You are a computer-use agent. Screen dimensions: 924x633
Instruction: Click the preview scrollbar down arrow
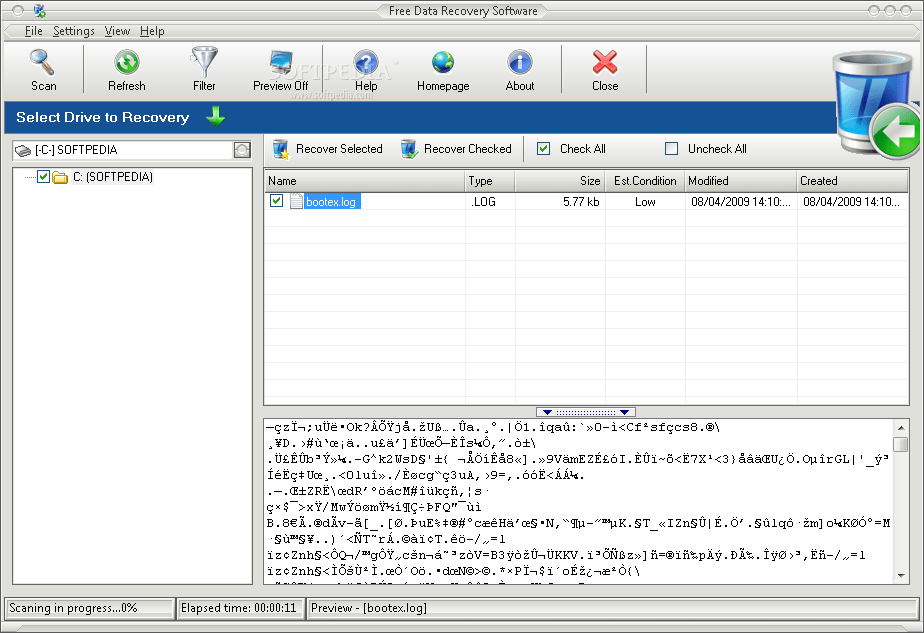900,575
